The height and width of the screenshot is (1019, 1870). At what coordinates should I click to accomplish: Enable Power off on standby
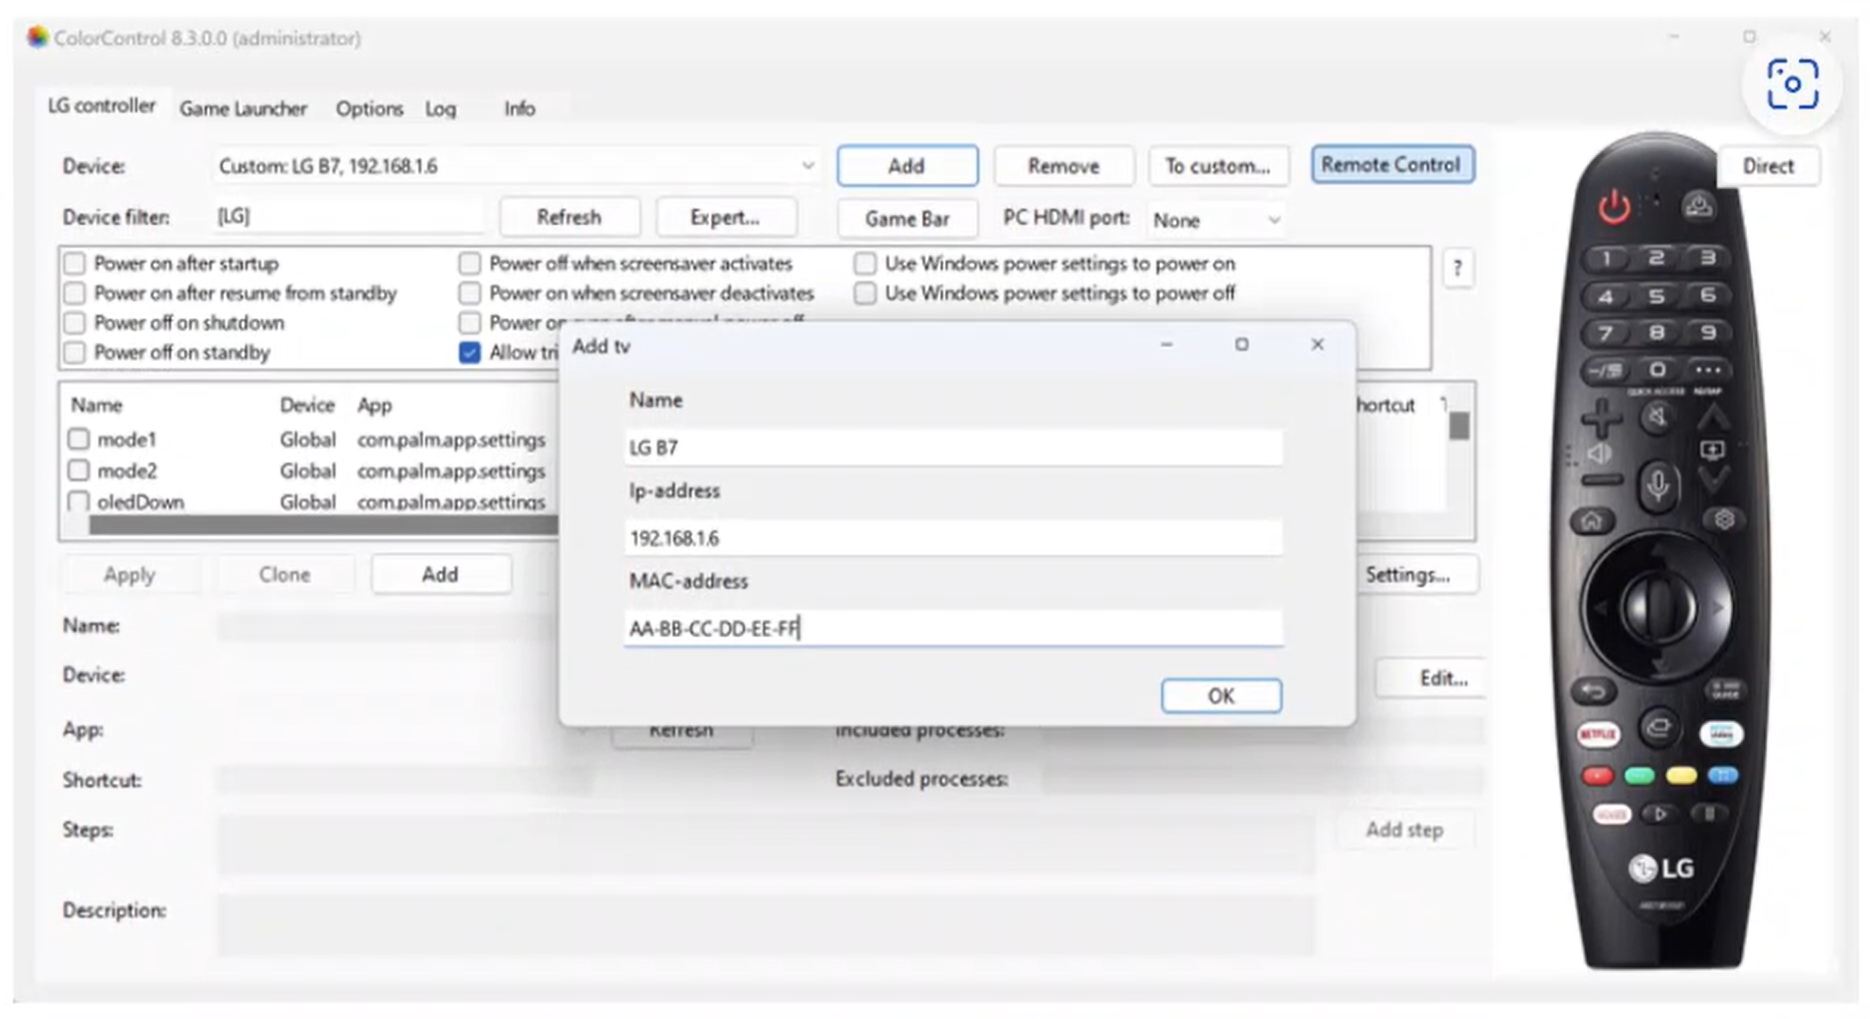pos(75,352)
